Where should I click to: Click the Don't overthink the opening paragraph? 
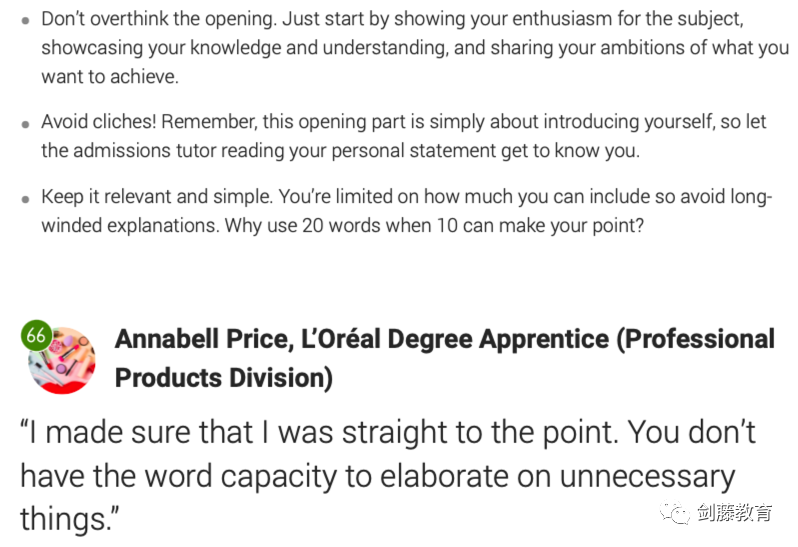tap(415, 47)
